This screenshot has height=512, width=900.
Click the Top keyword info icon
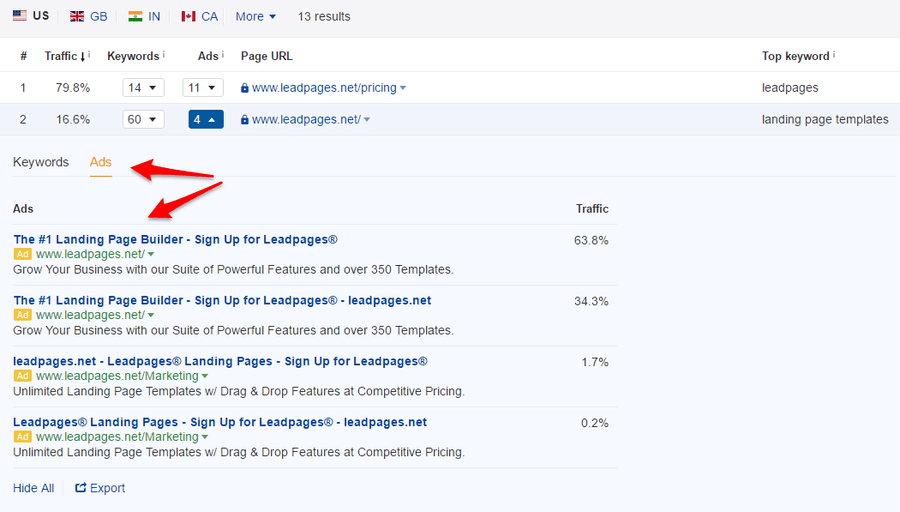[834, 56]
